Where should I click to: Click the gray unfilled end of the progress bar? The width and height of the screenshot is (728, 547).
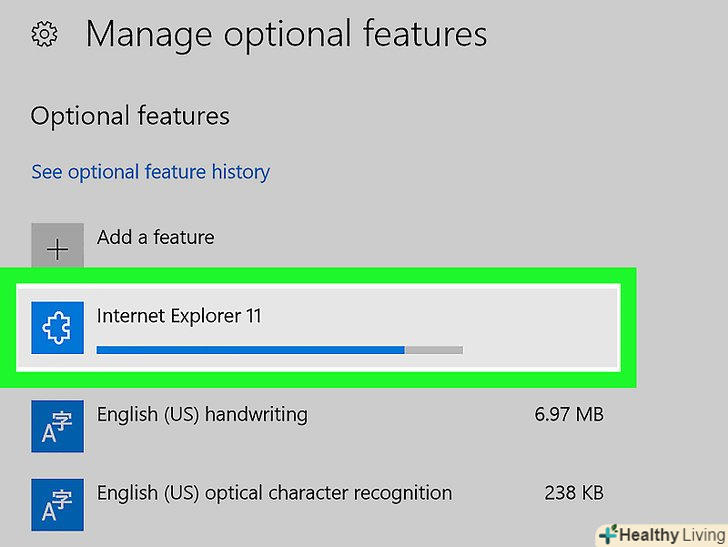[x=434, y=350]
